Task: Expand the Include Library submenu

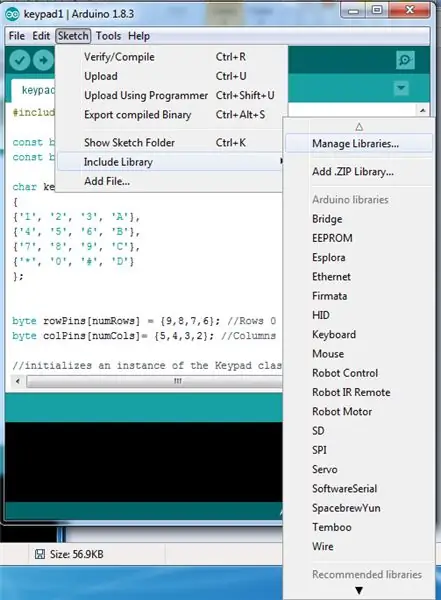Action: 172,162
